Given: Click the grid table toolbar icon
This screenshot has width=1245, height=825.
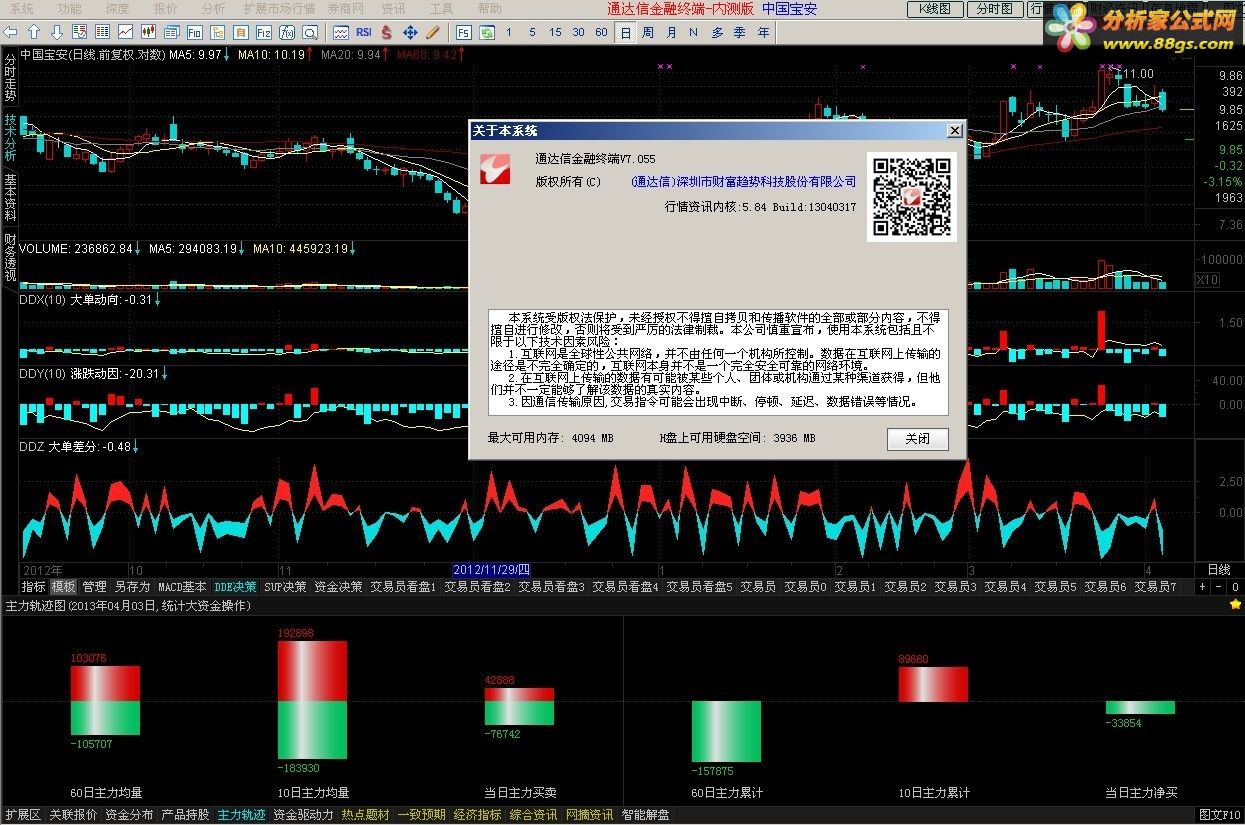Looking at the screenshot, I should 102,32.
